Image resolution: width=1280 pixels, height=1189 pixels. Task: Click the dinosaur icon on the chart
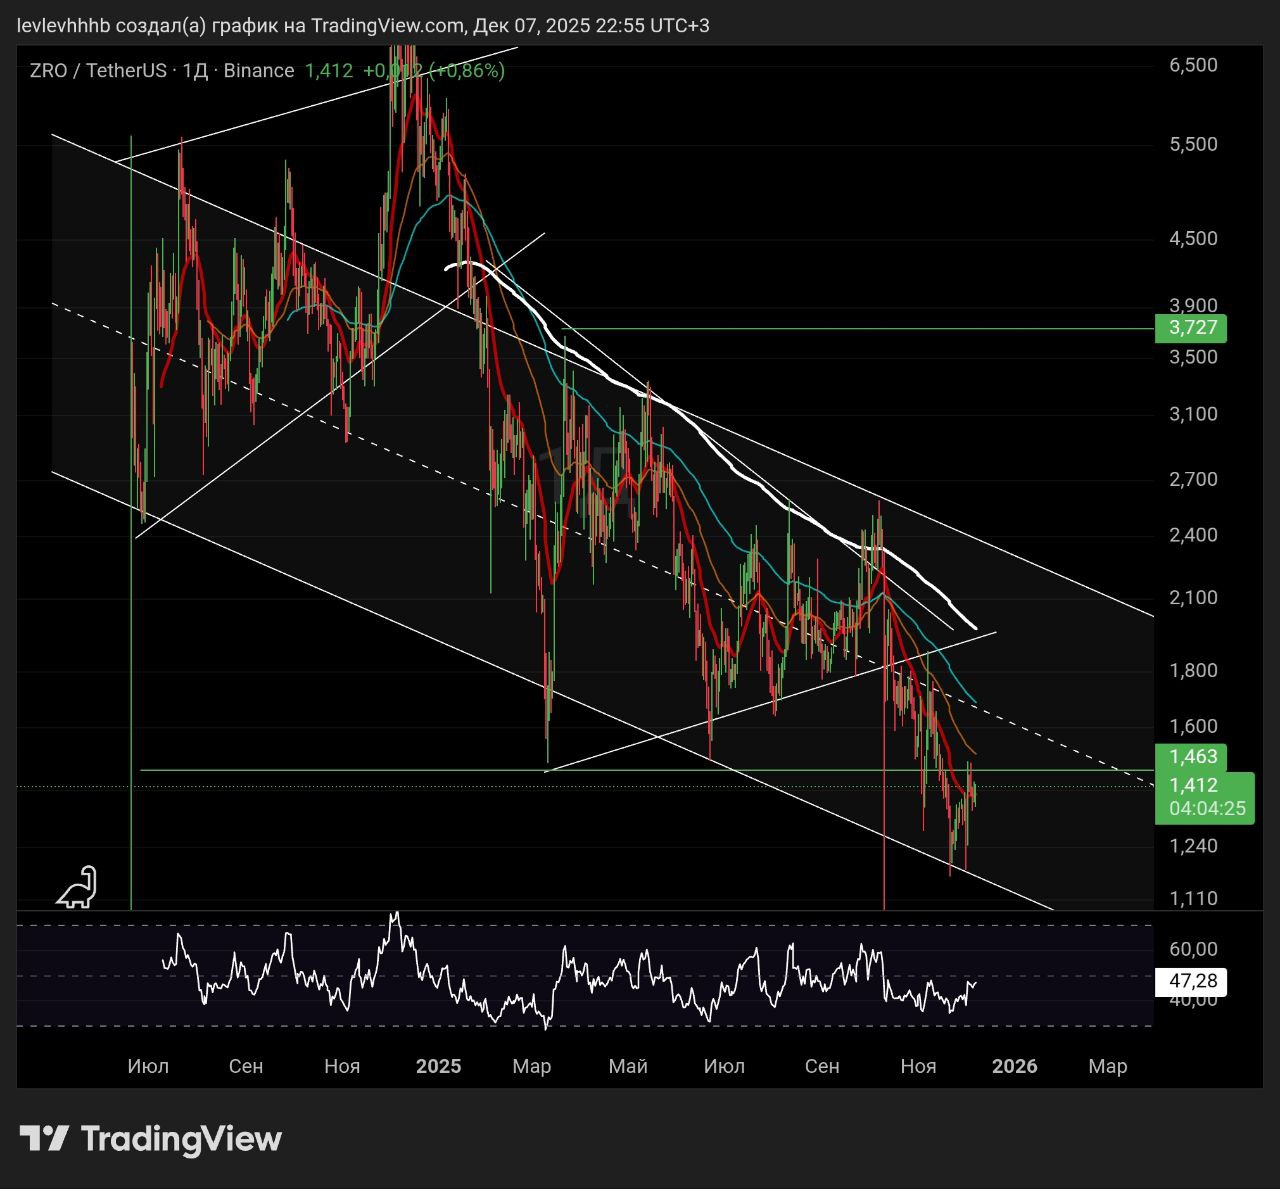pyautogui.click(x=77, y=887)
